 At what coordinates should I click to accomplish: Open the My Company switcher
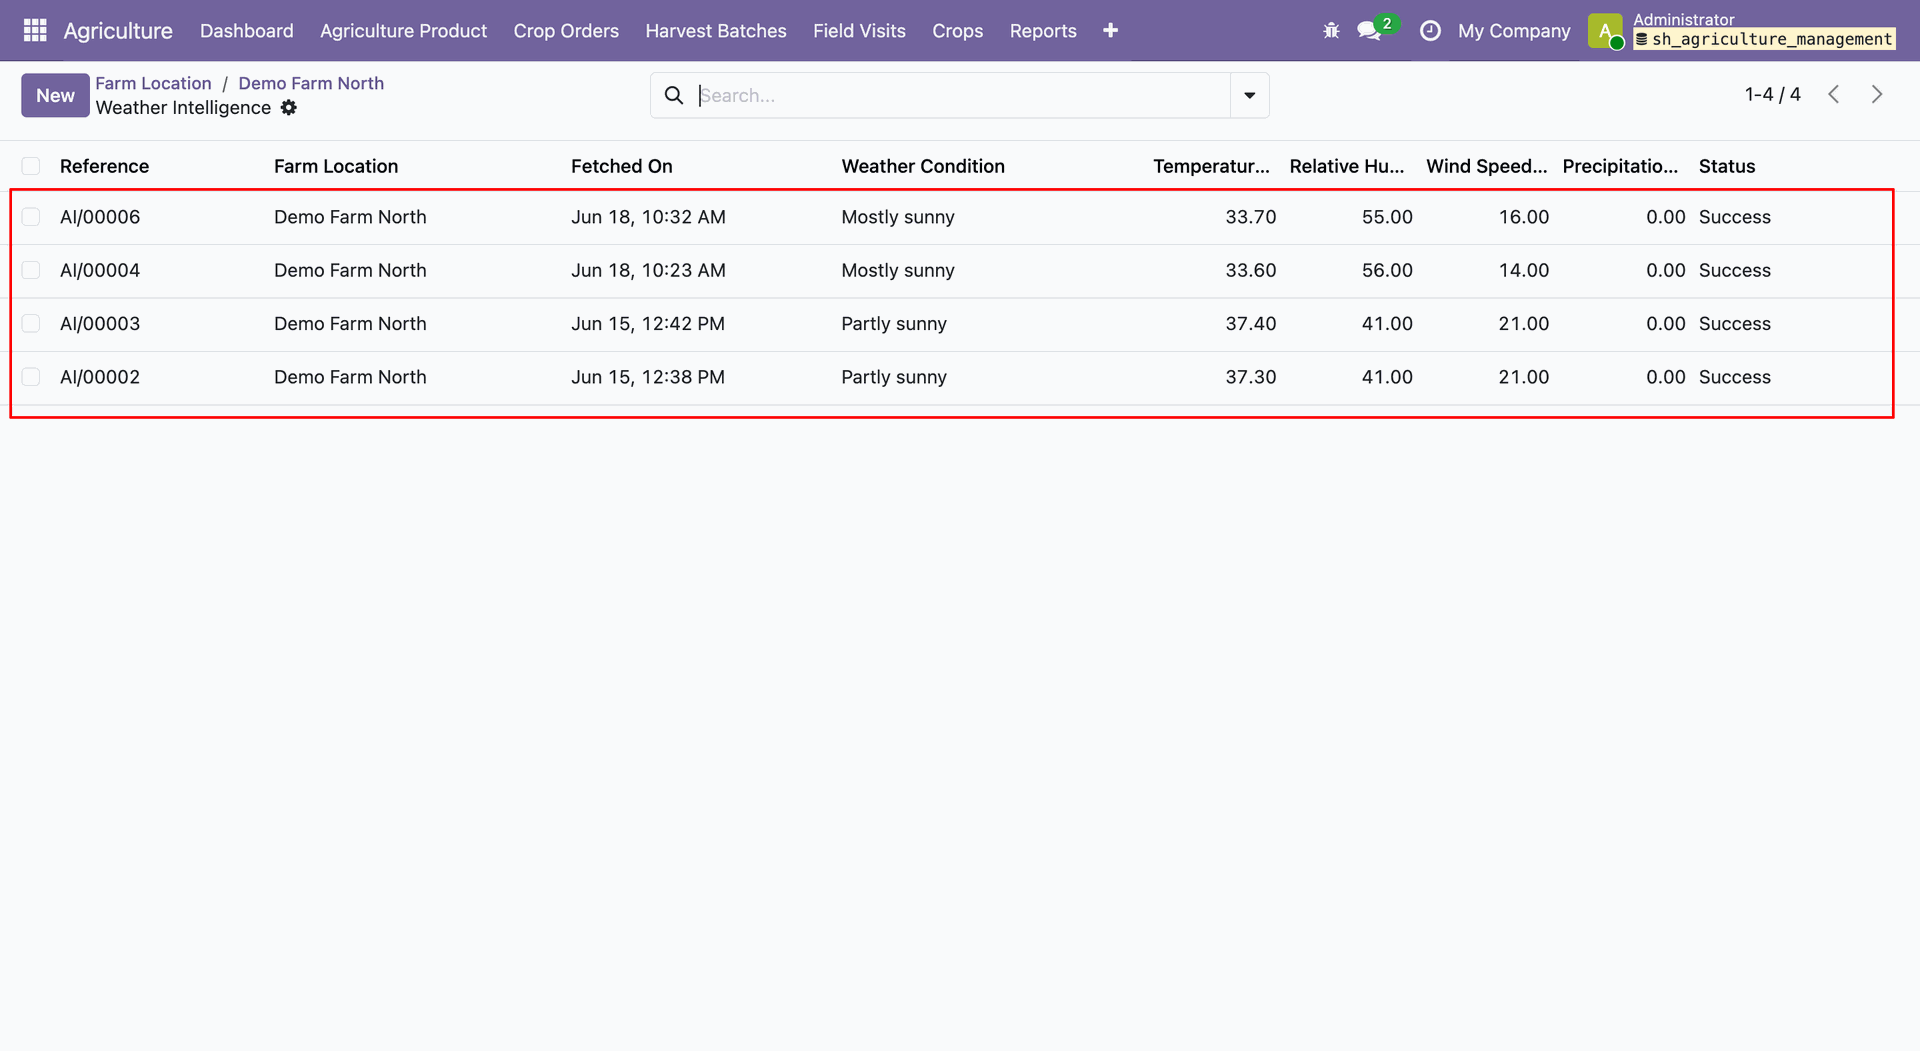[1514, 31]
